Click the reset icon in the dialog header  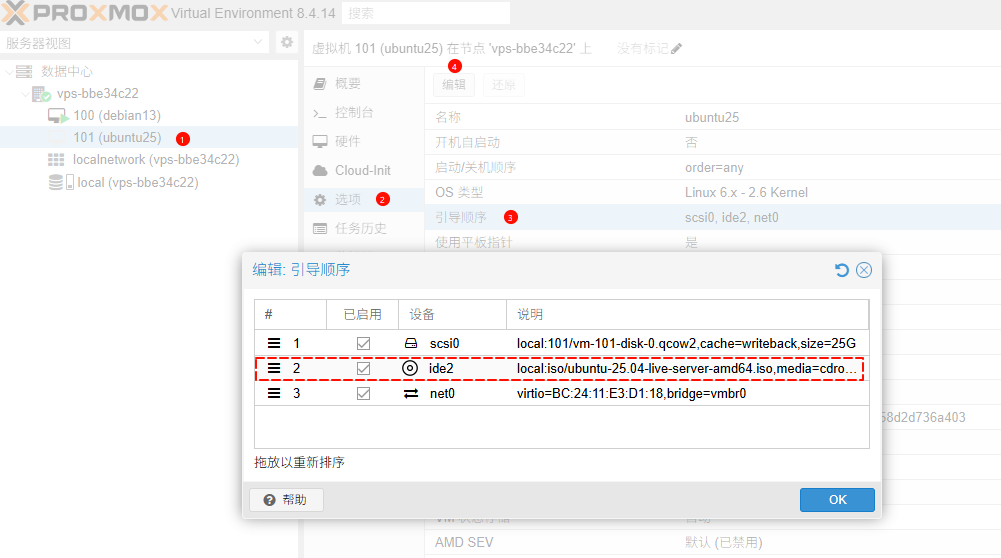(841, 270)
